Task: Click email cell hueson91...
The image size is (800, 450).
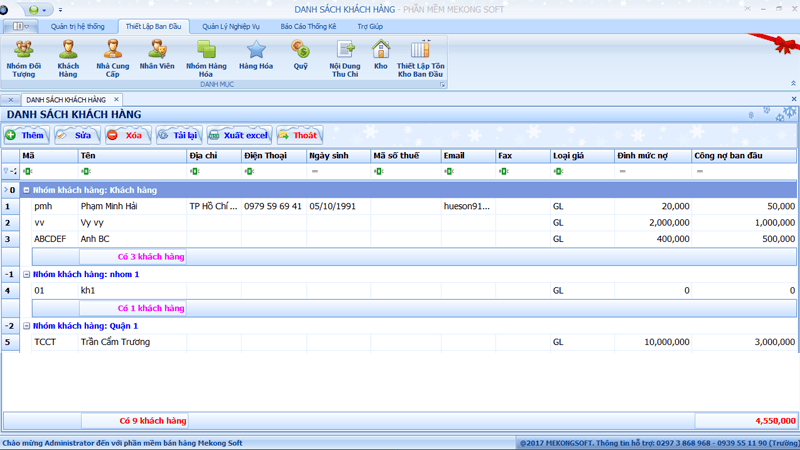Action: 466,207
